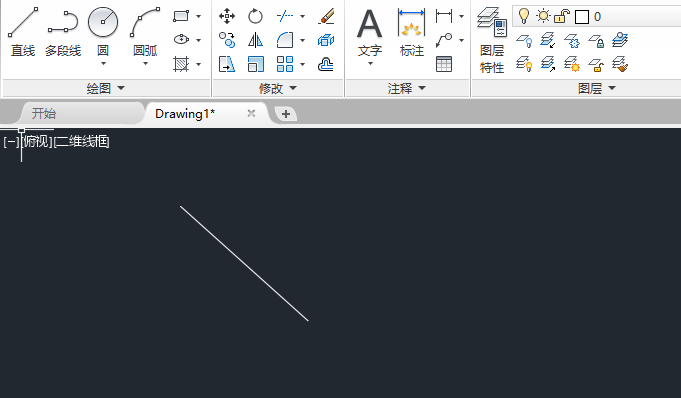Open the 文字 (Text) tool
This screenshot has width=681, height=398.
370,32
